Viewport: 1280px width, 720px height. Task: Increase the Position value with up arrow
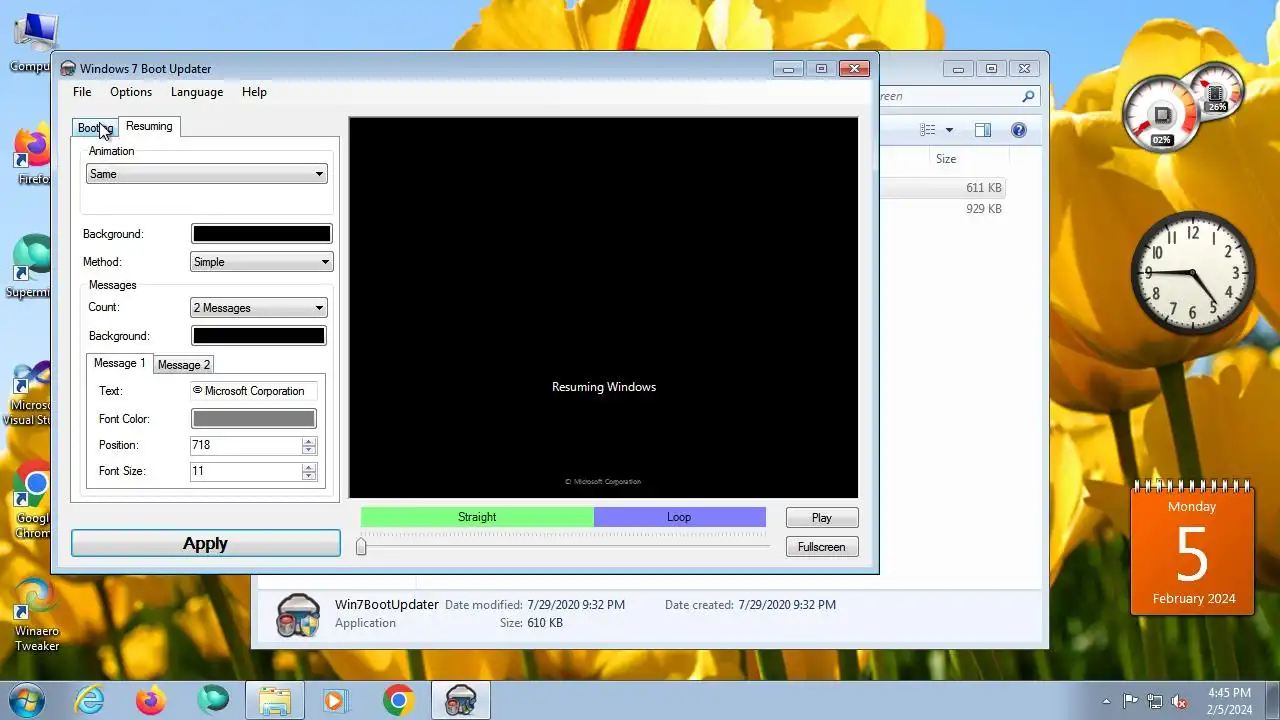(309, 441)
